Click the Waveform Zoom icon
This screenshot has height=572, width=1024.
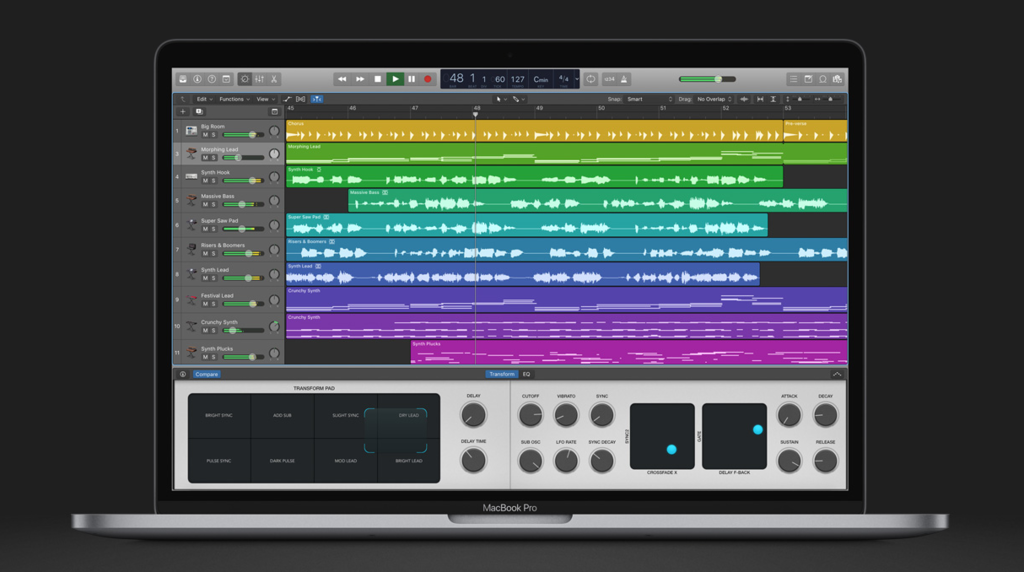pyautogui.click(x=744, y=99)
